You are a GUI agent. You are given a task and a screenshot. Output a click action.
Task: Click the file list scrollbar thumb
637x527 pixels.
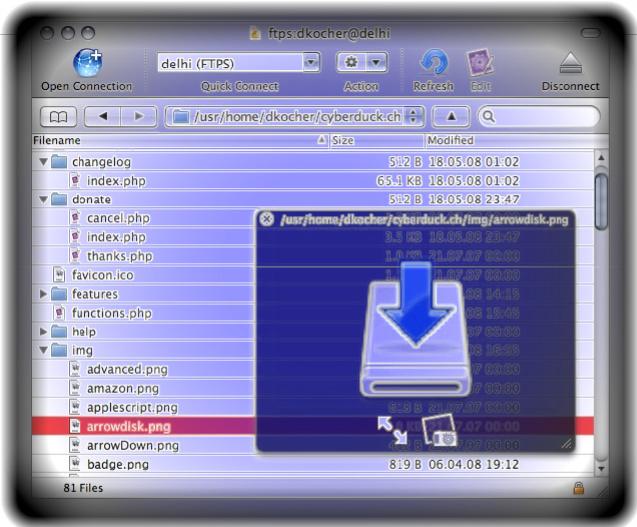[x=601, y=202]
